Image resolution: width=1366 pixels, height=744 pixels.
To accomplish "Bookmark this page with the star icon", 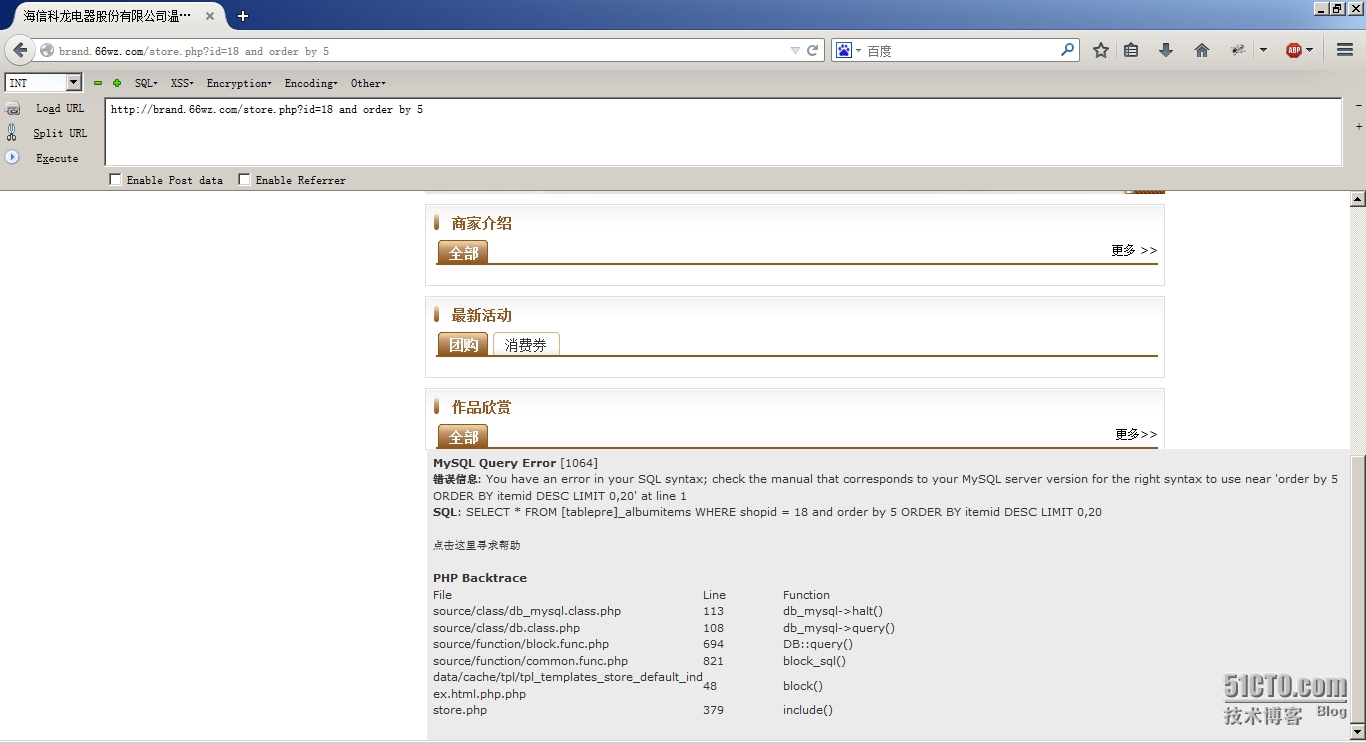I will point(1101,50).
